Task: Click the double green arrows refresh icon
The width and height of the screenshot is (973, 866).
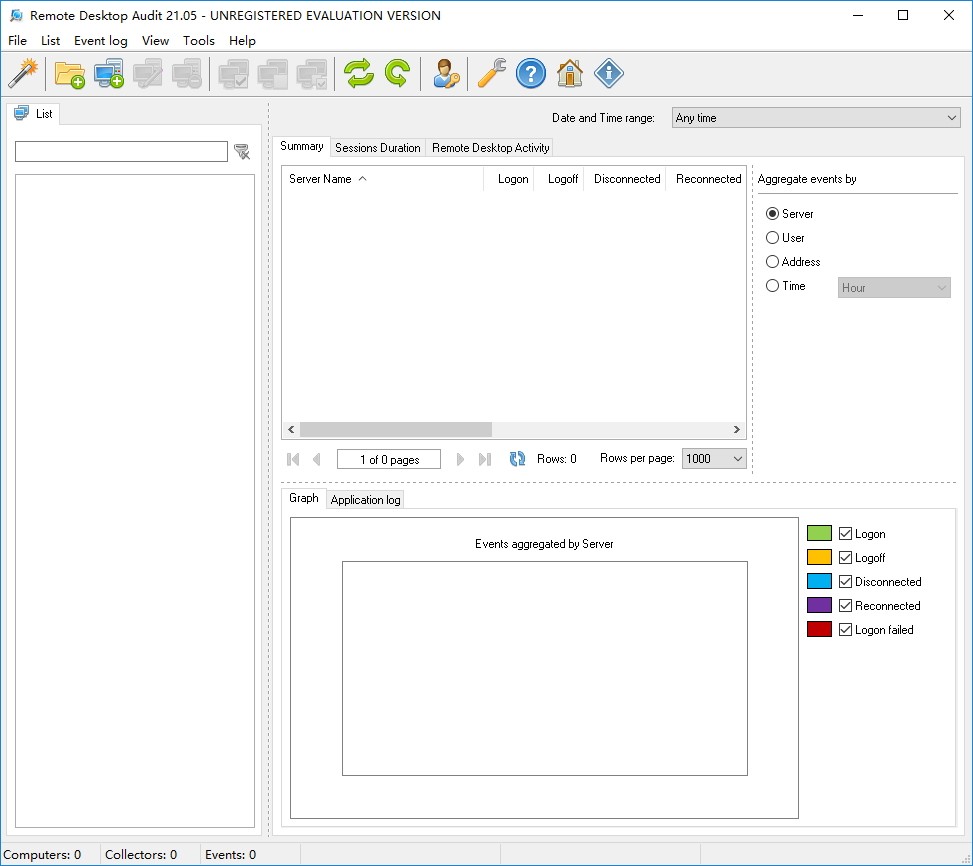Action: (x=359, y=74)
